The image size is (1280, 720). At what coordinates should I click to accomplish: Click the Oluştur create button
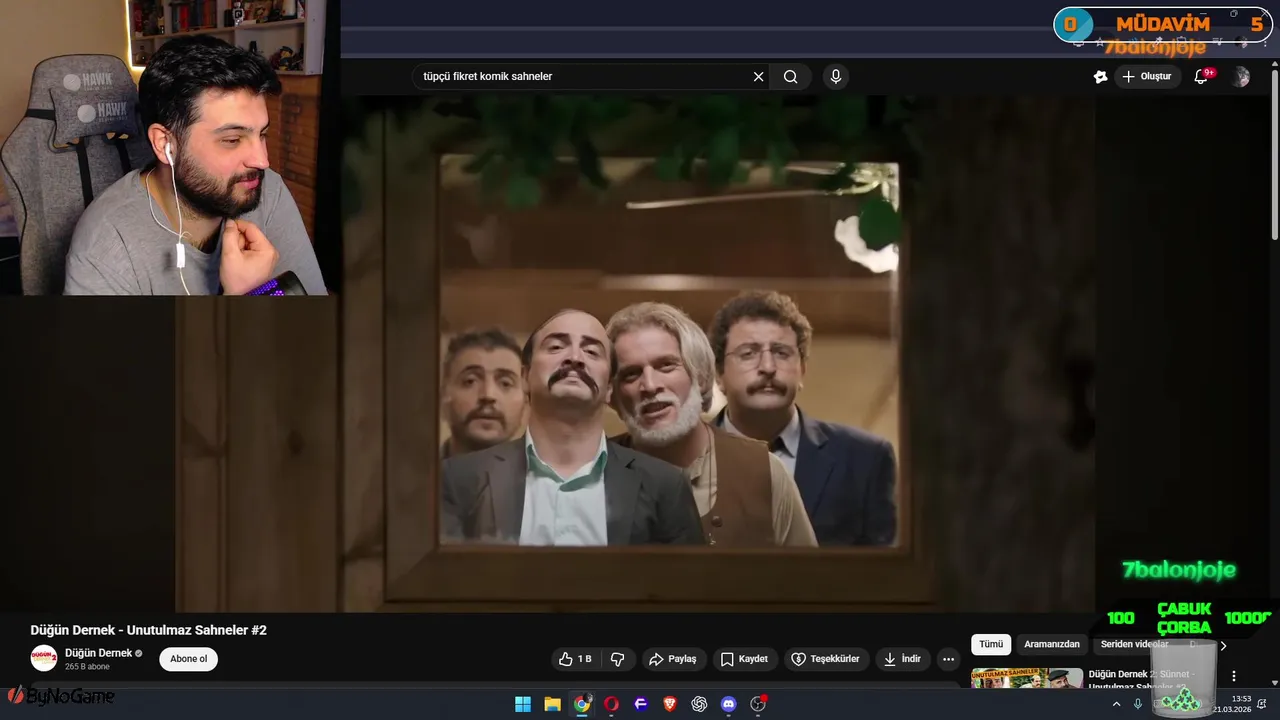[x=1147, y=76]
